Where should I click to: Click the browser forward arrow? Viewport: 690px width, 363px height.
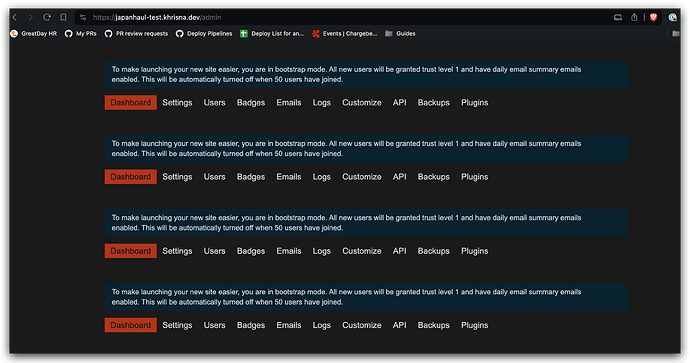click(x=30, y=17)
